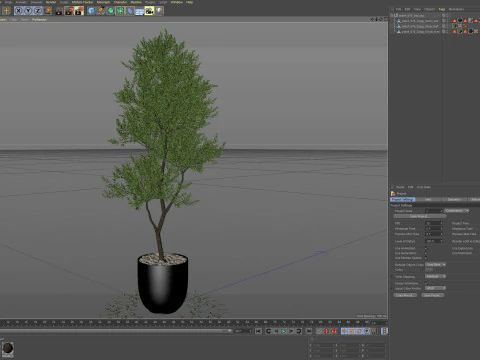Open the View Clipping dropdown

tap(435, 276)
